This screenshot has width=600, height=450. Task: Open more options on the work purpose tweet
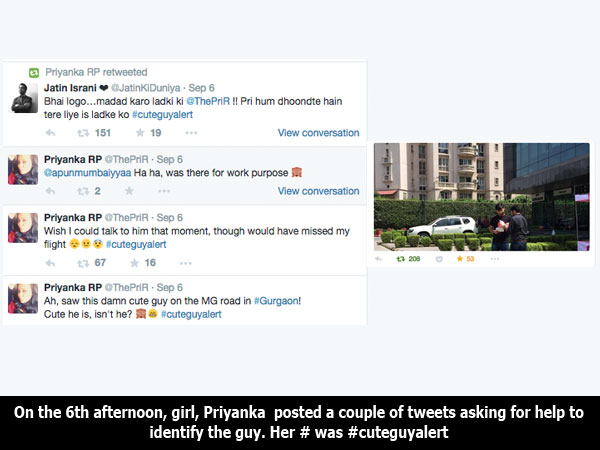click(x=164, y=191)
